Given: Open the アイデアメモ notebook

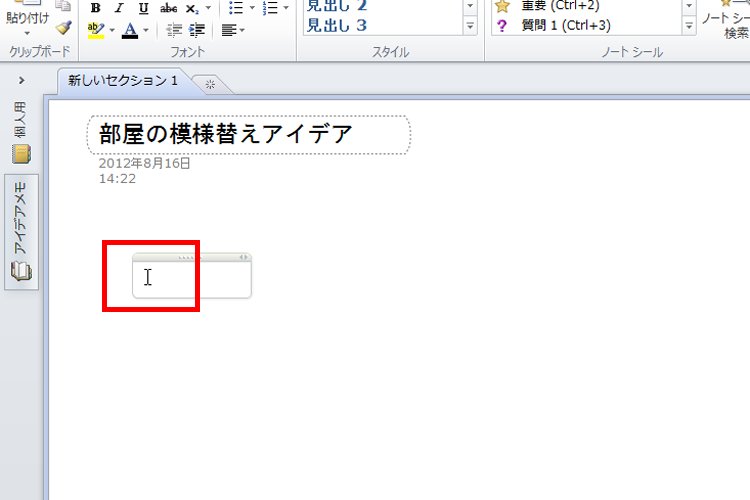Looking at the screenshot, I should click(x=21, y=232).
